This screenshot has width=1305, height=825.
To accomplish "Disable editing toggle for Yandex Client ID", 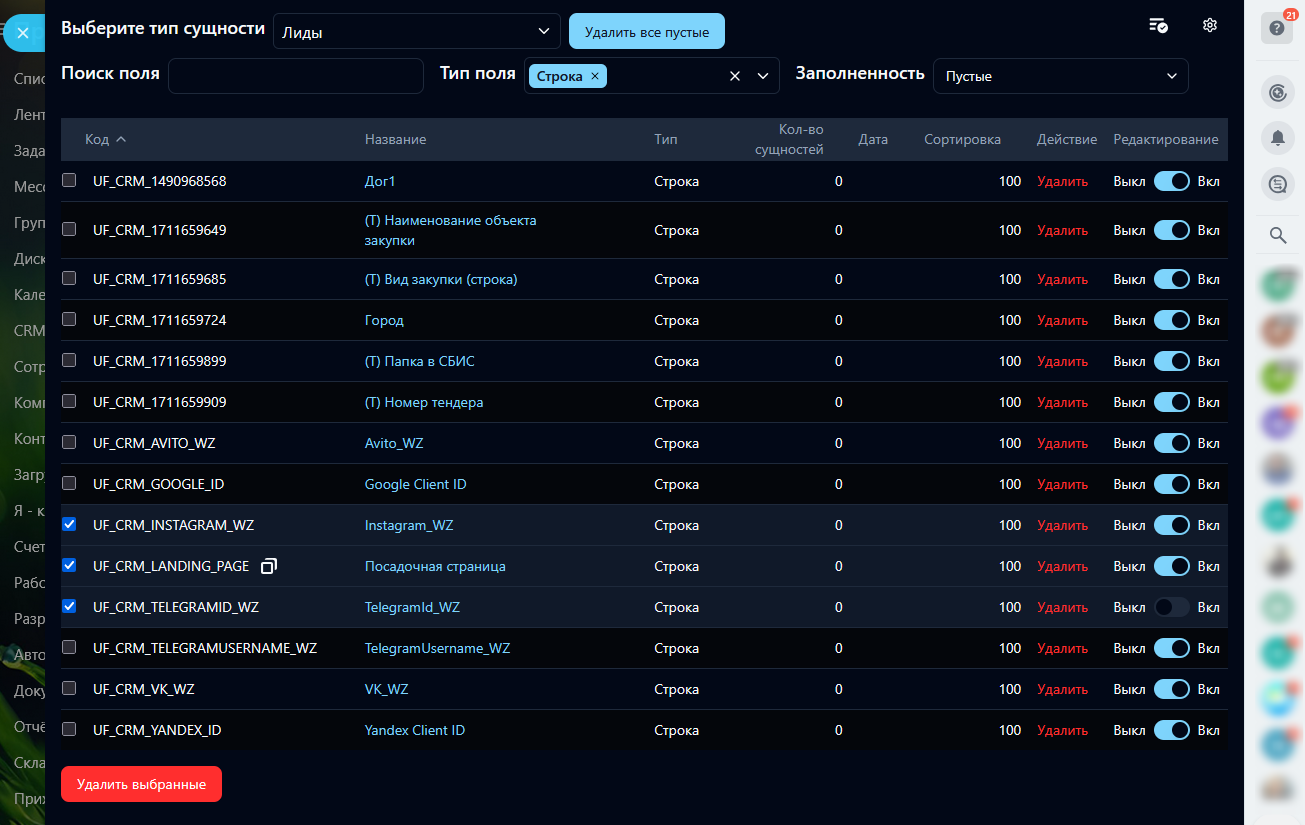I will pos(1171,730).
